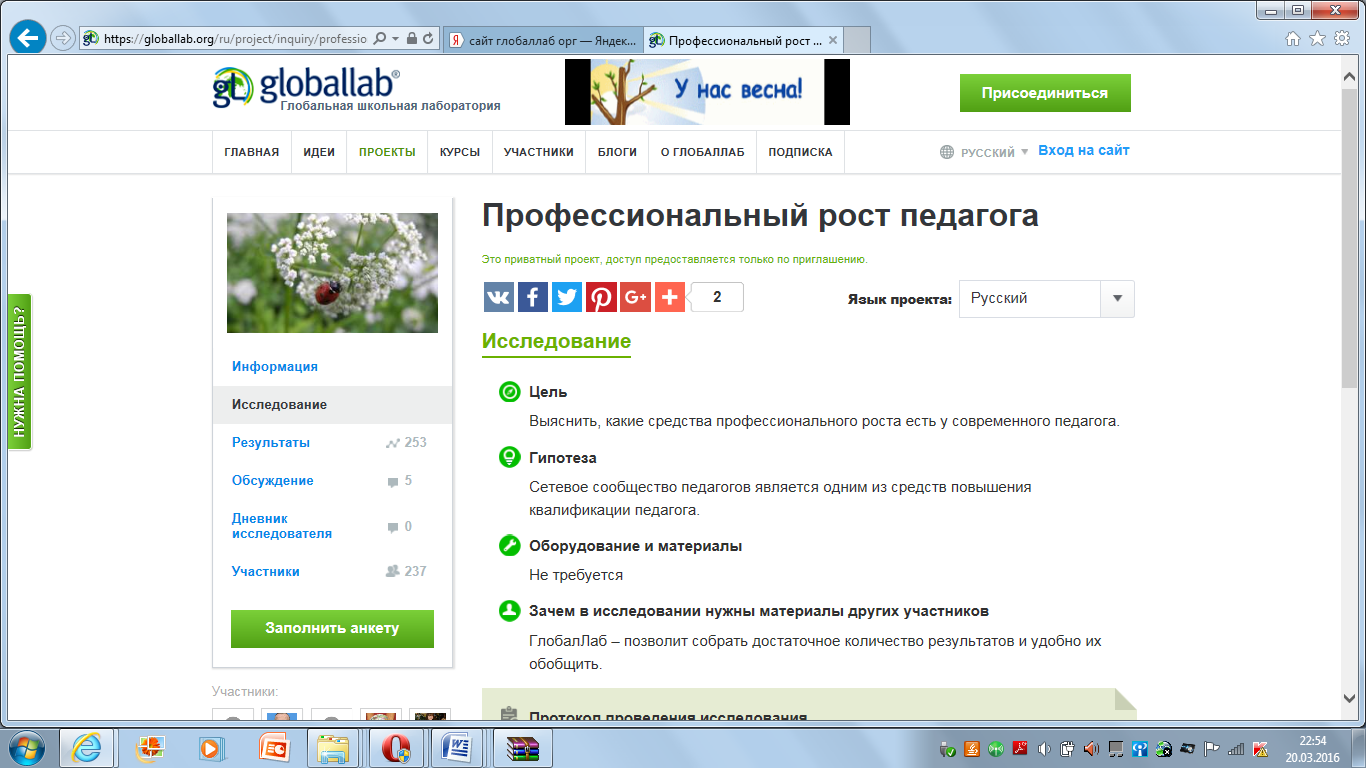Click the Заполнить анкету button
The height and width of the screenshot is (768, 1366).
pos(332,629)
